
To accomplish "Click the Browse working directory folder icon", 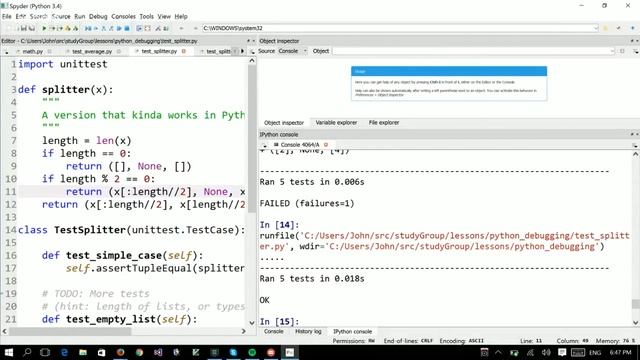I will (x=606, y=28).
